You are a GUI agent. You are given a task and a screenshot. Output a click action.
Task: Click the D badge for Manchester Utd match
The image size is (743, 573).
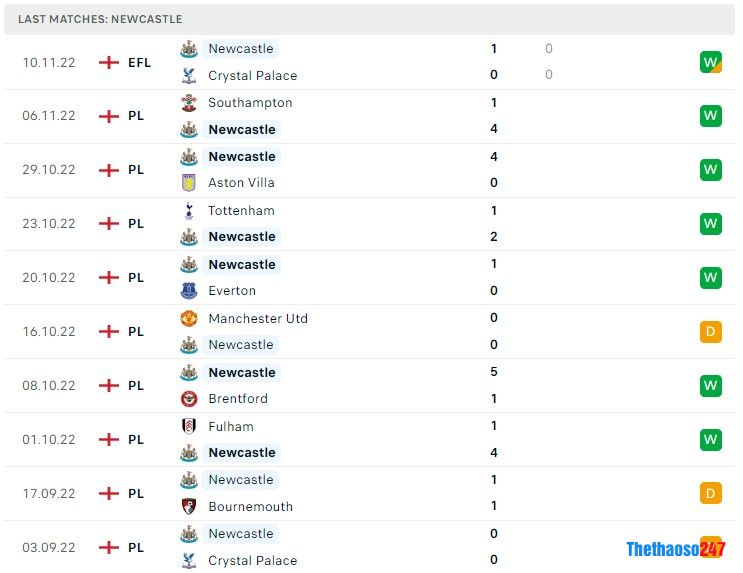pyautogui.click(x=710, y=332)
